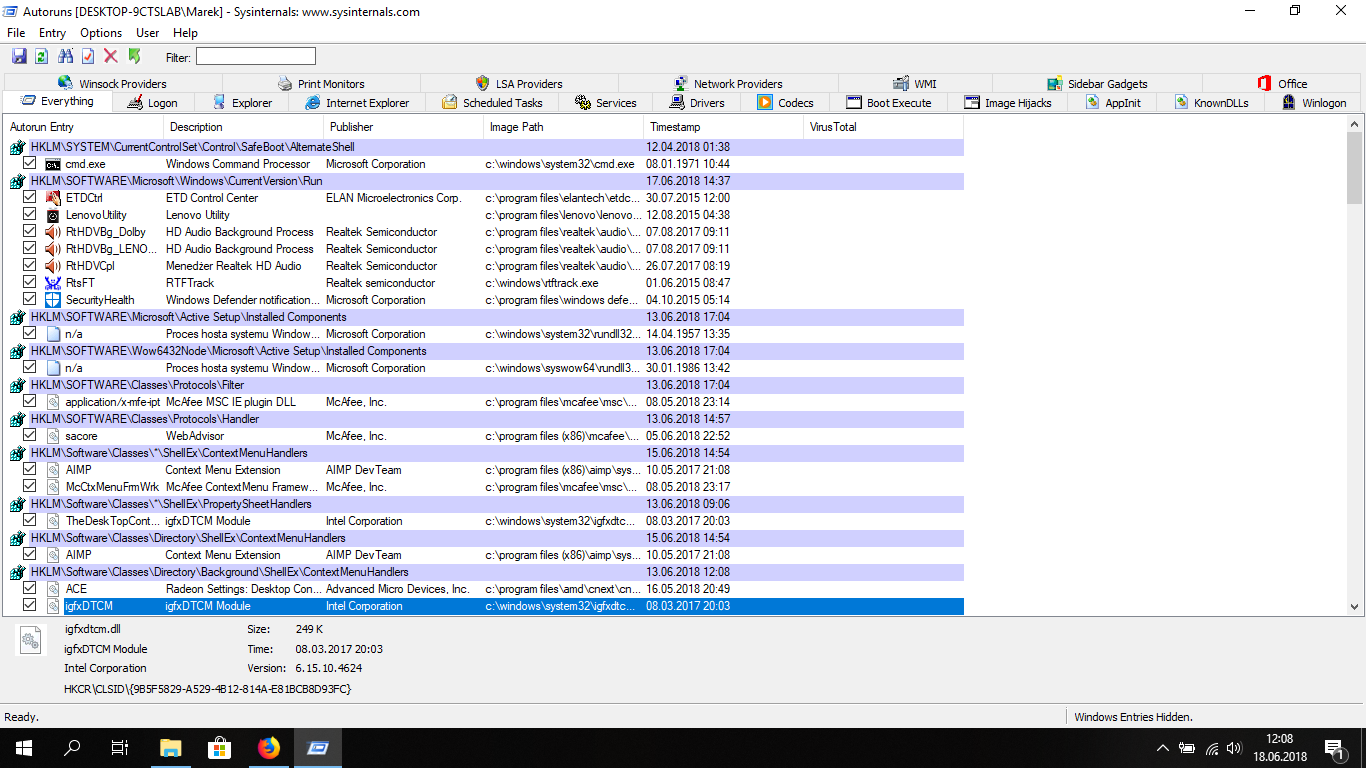Sort by Timestamp column header
This screenshot has width=1366, height=768.
click(724, 127)
